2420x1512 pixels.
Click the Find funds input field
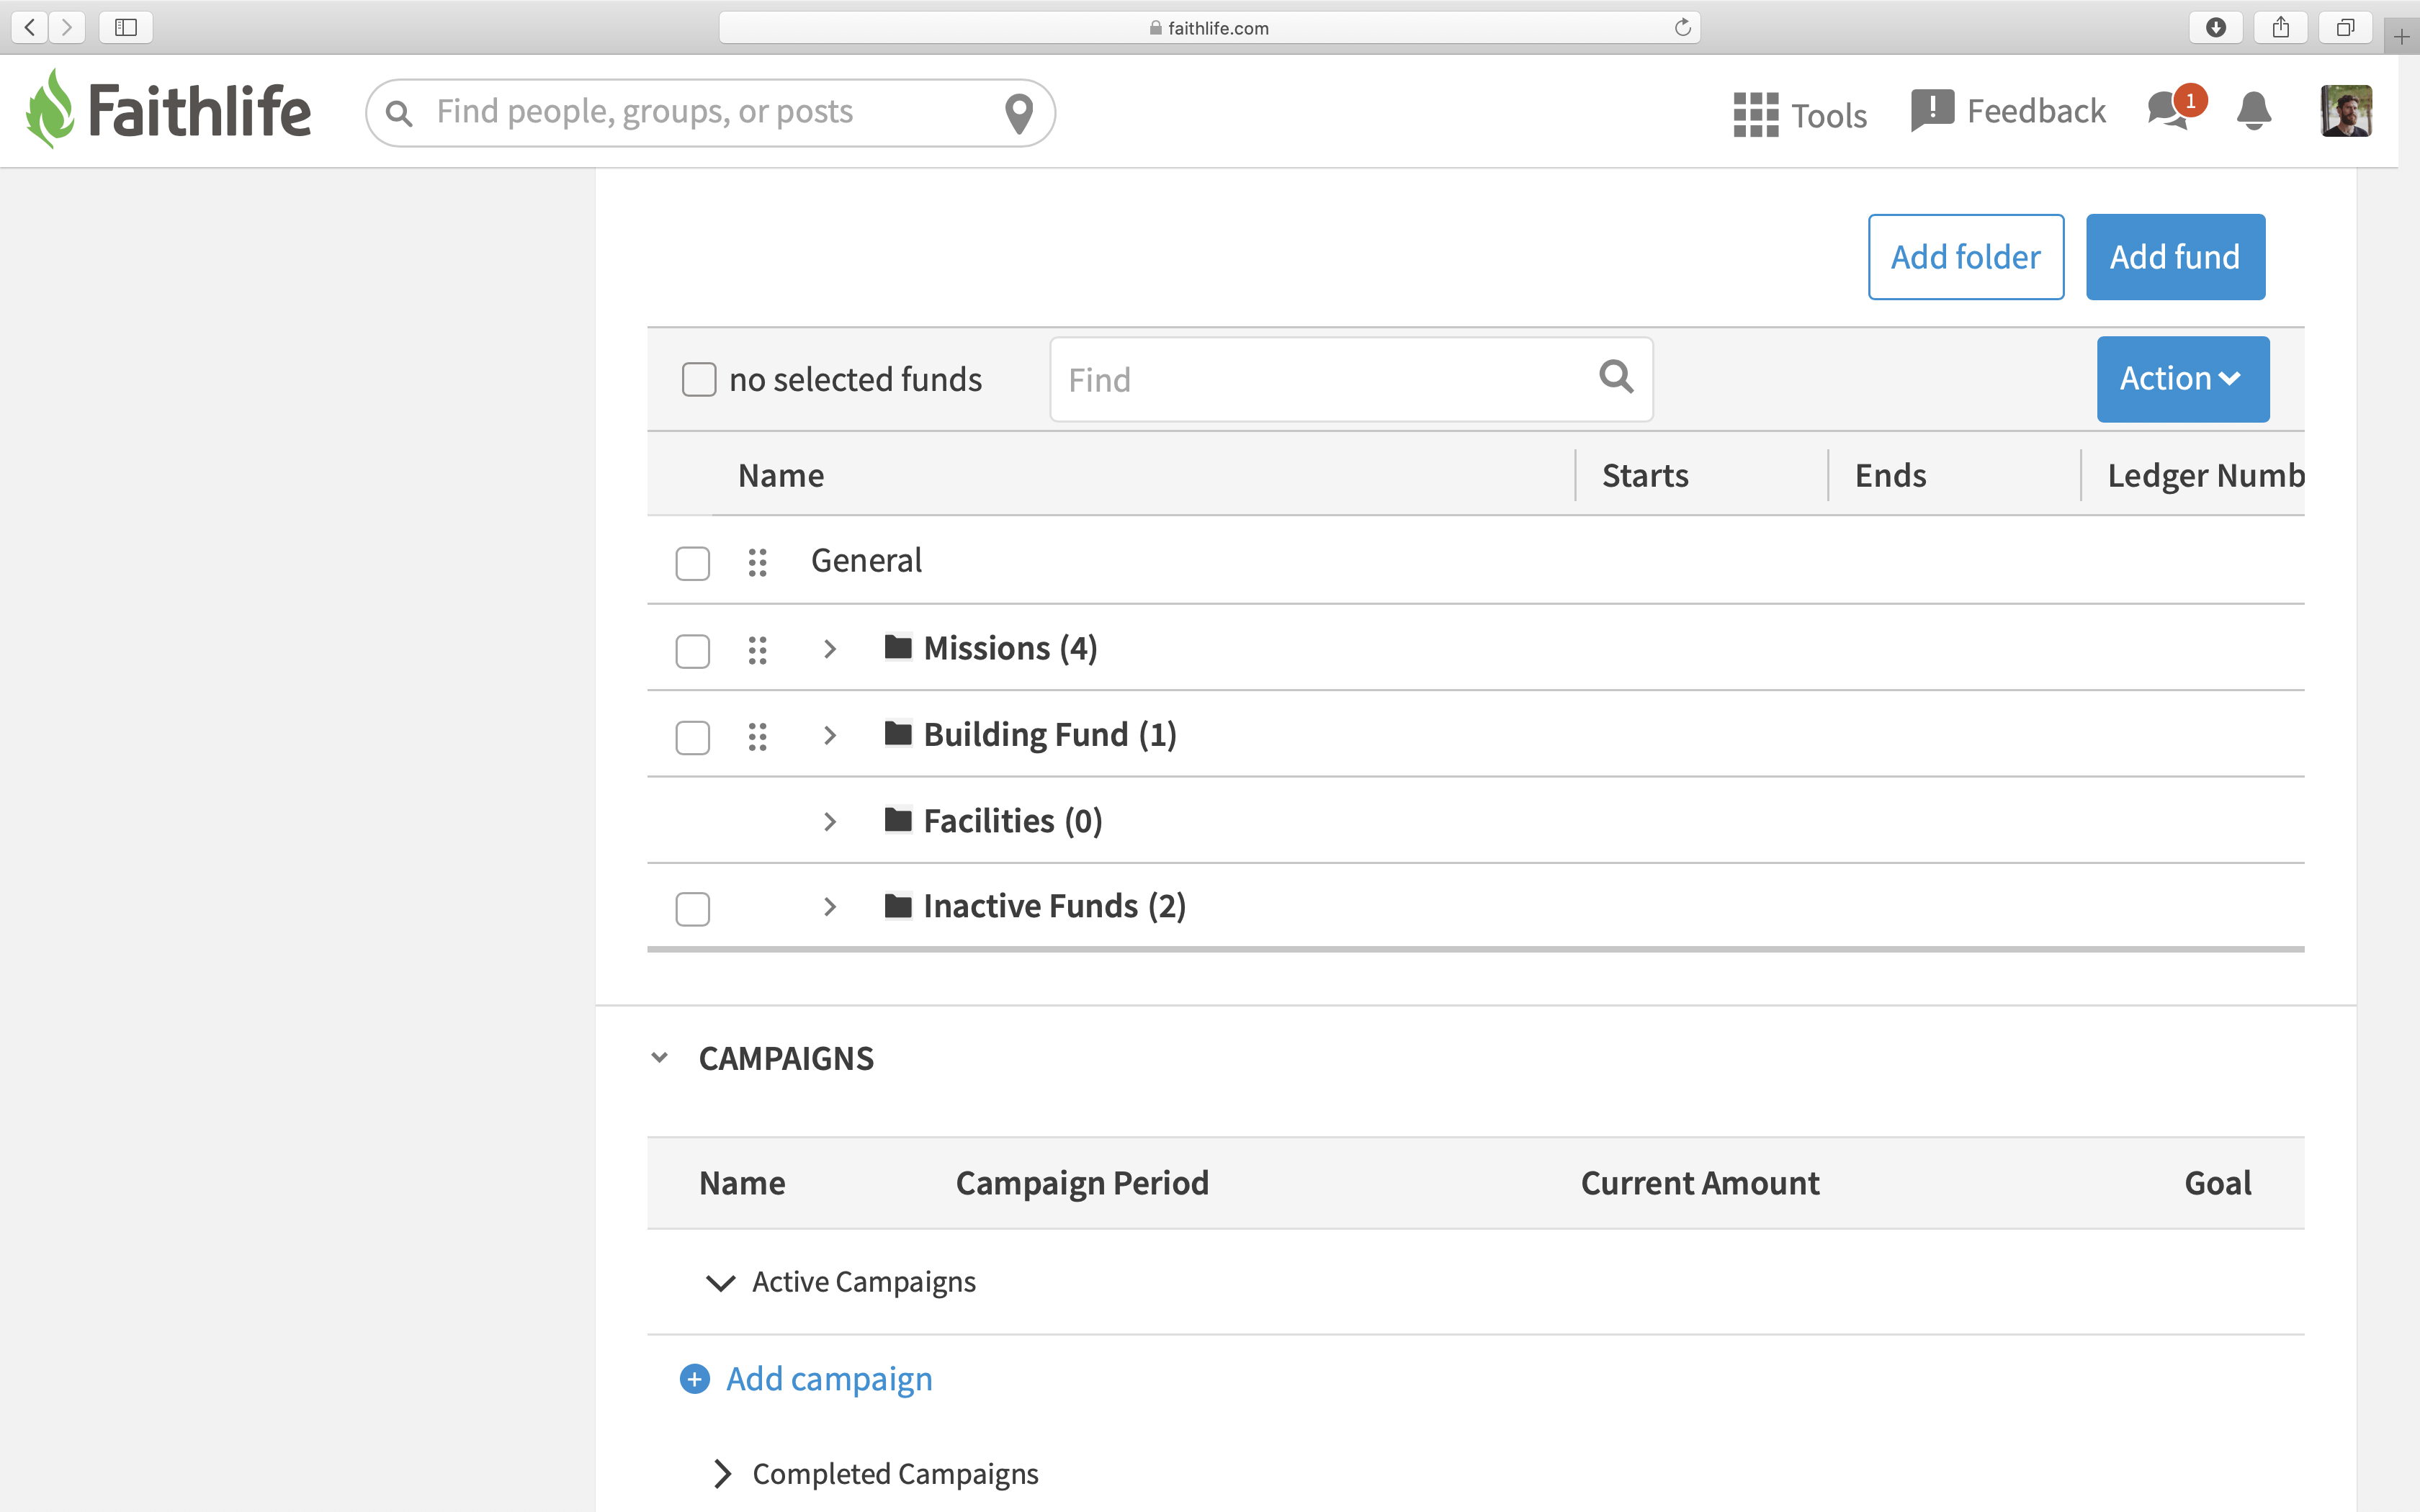(1351, 379)
